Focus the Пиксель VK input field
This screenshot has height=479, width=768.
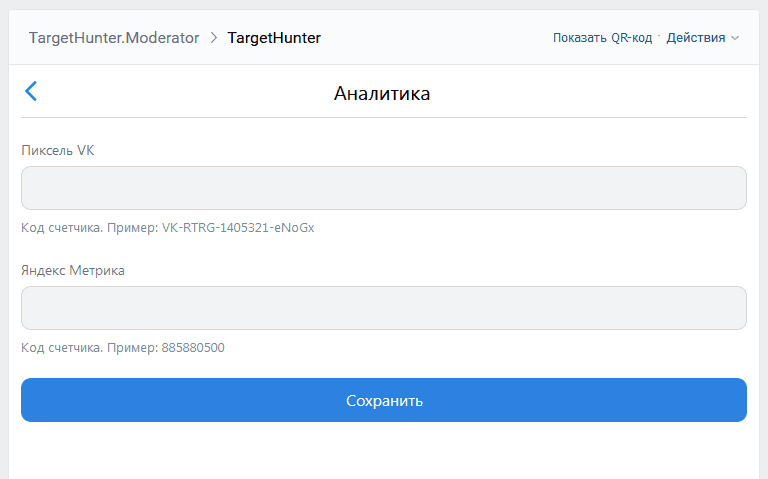click(x=384, y=188)
